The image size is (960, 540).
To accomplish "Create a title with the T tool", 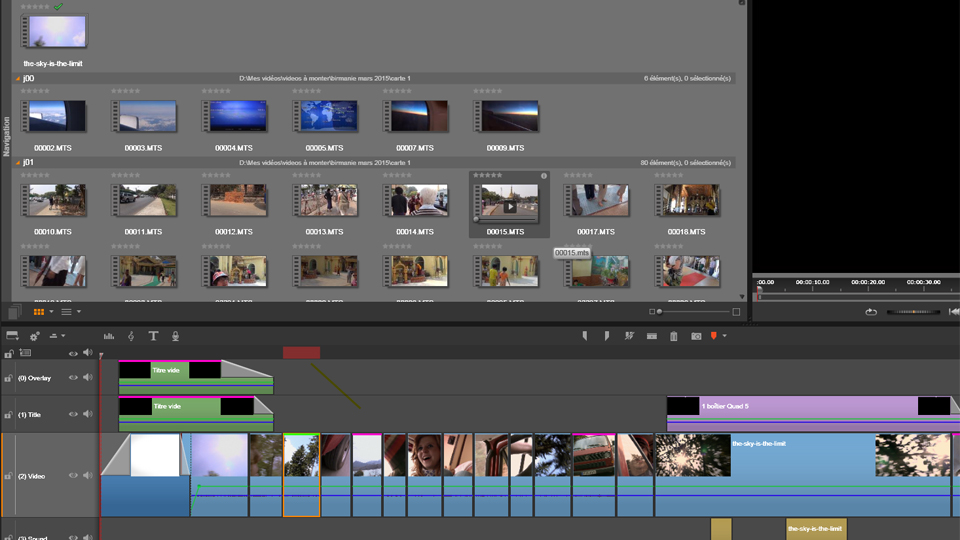I will pos(153,336).
